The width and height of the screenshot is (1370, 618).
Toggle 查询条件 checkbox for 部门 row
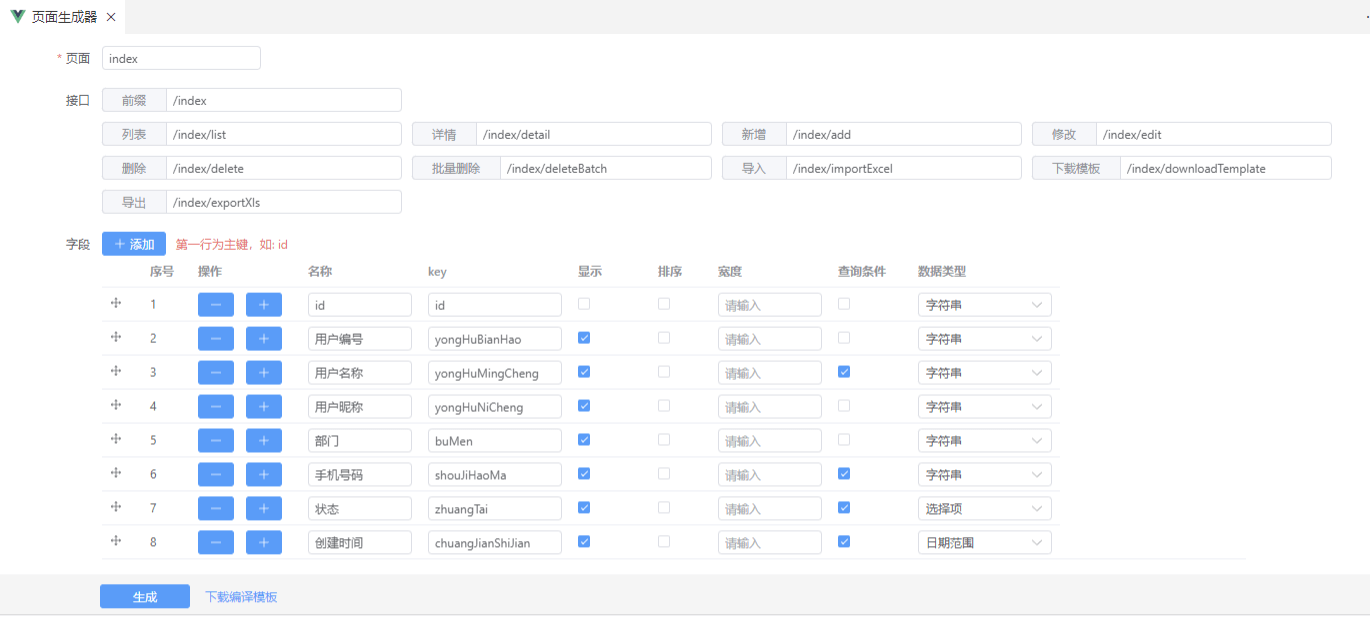point(844,440)
